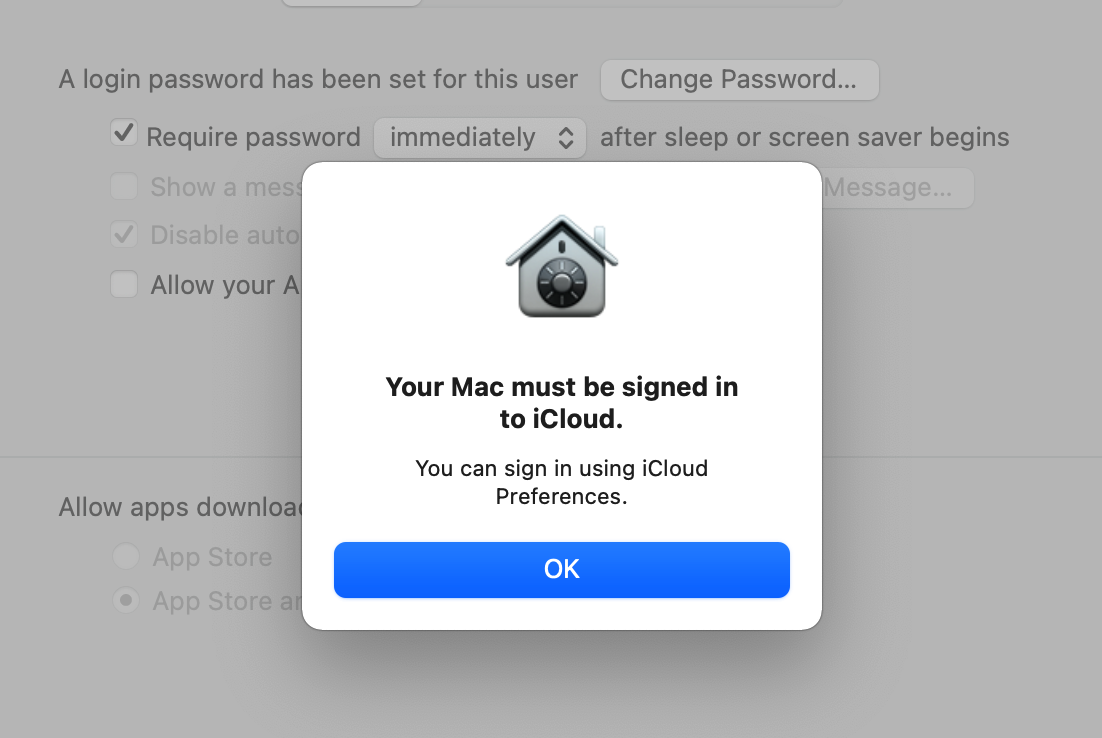This screenshot has width=1102, height=738.
Task: Click the "after sleep or screen saver begins" text
Action: pyautogui.click(x=804, y=137)
